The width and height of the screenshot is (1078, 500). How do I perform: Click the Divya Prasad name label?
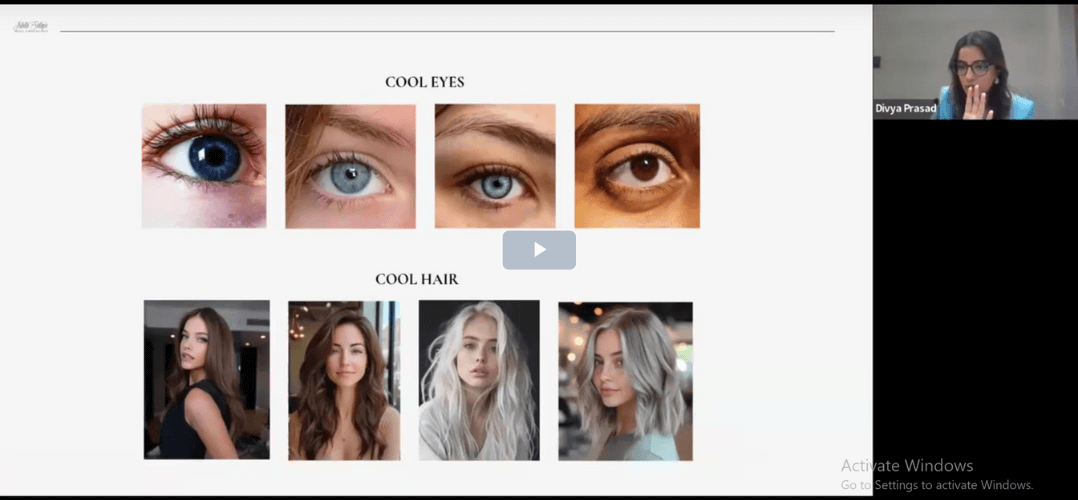[x=905, y=109]
